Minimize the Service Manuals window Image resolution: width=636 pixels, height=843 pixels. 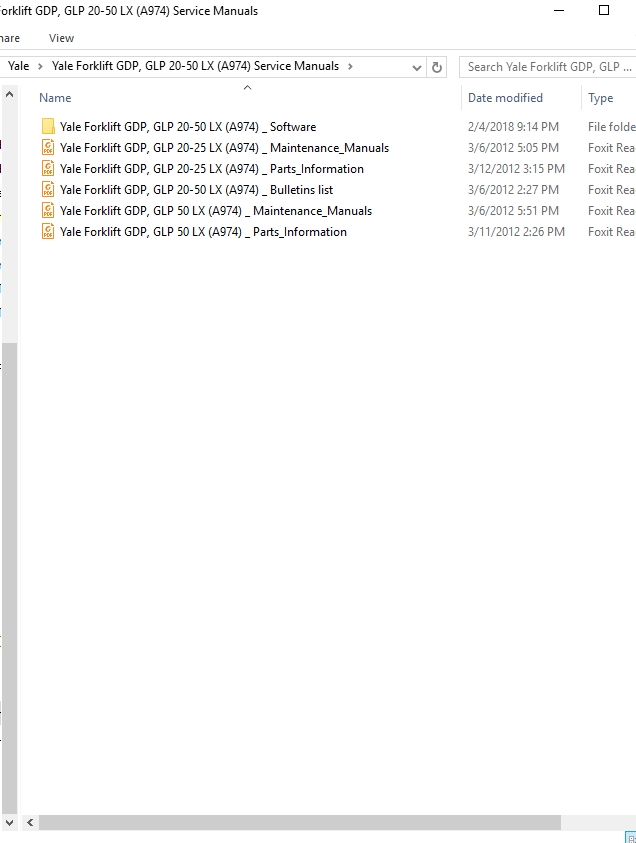point(559,10)
